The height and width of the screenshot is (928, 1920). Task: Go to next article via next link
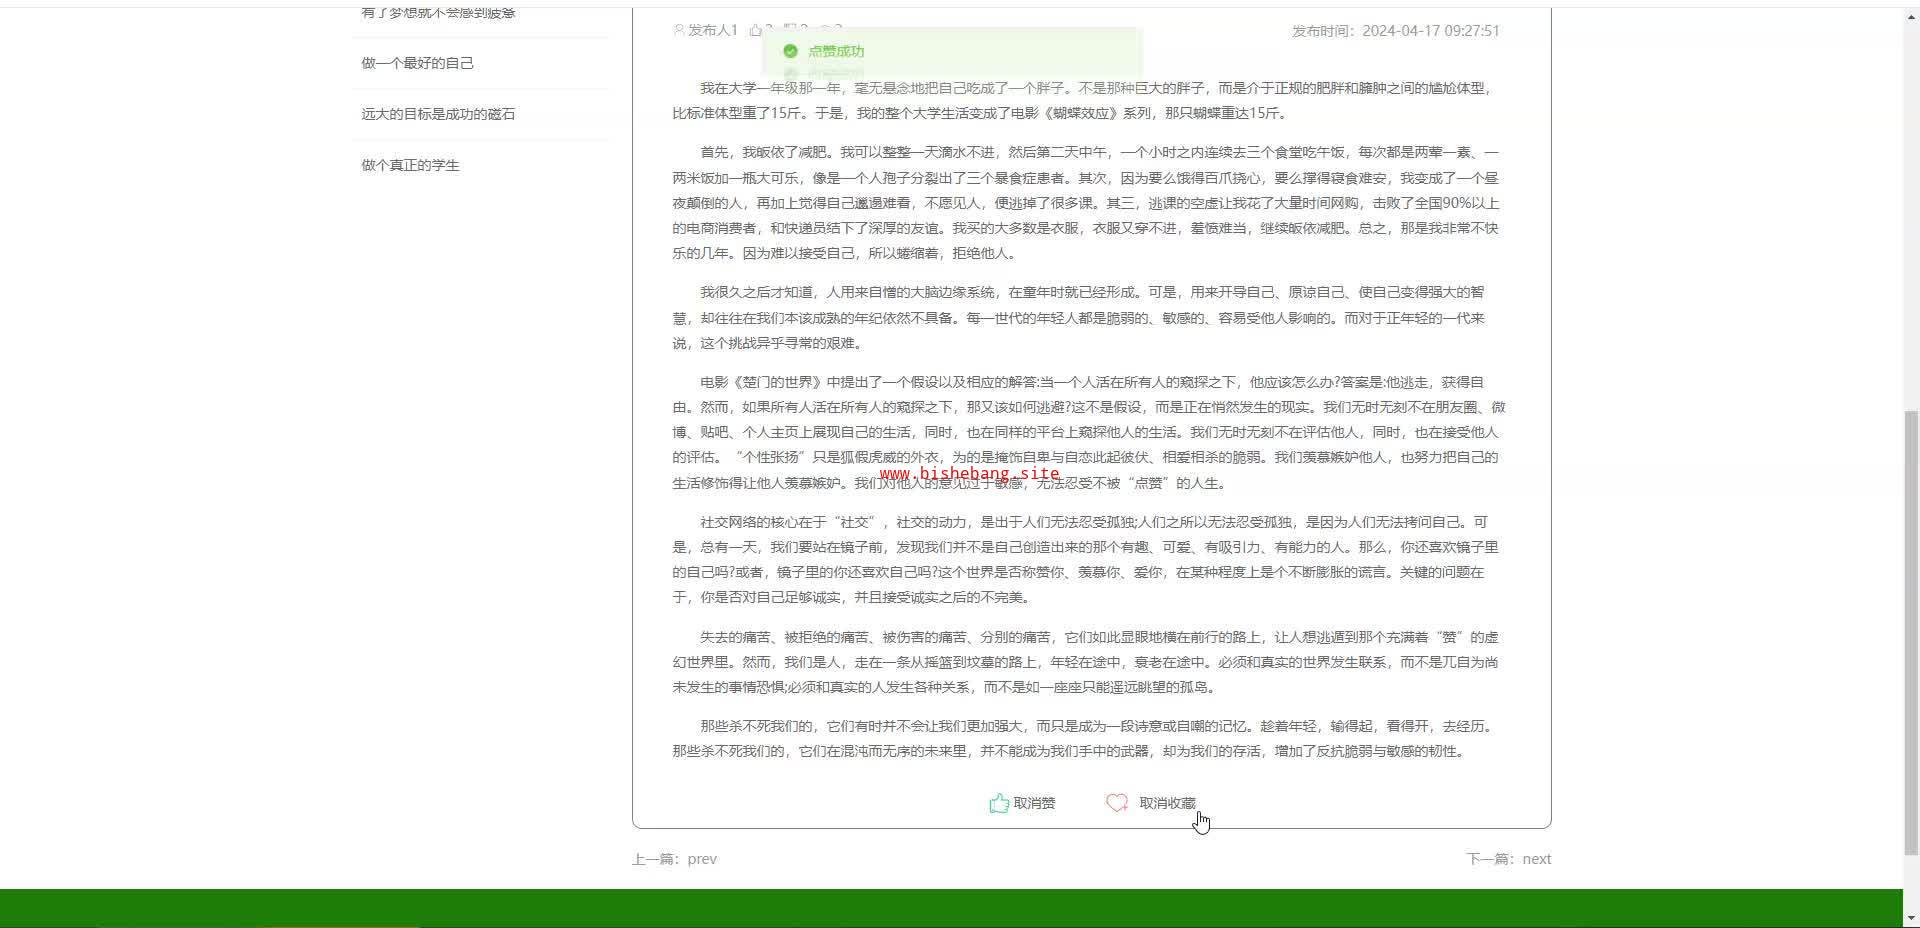1536,859
